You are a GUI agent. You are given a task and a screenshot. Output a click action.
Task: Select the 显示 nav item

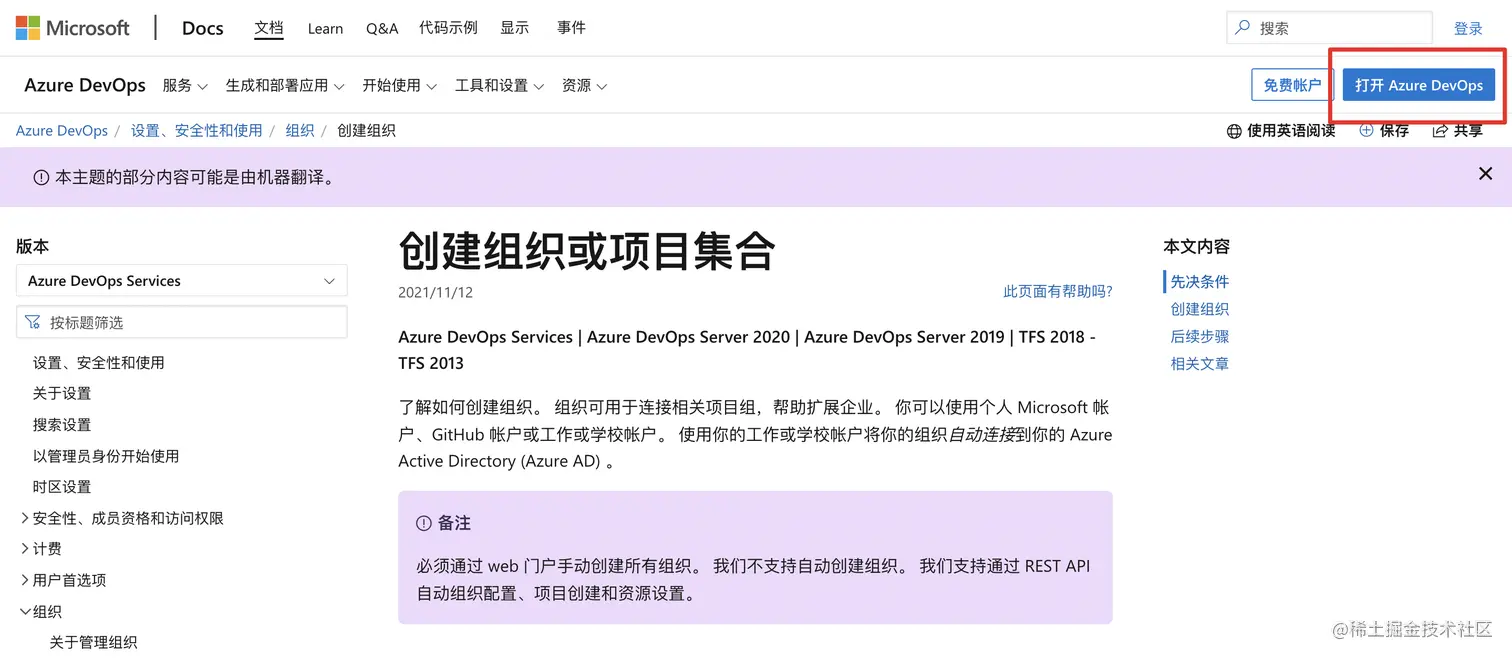[x=515, y=28]
